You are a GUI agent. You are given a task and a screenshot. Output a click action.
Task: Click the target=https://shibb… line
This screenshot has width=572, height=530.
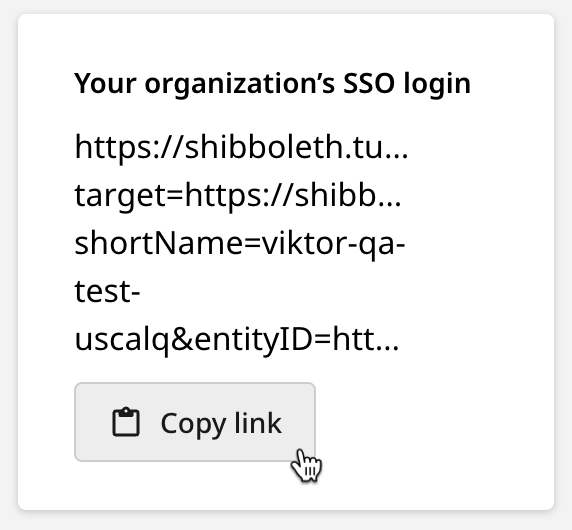pos(238,196)
